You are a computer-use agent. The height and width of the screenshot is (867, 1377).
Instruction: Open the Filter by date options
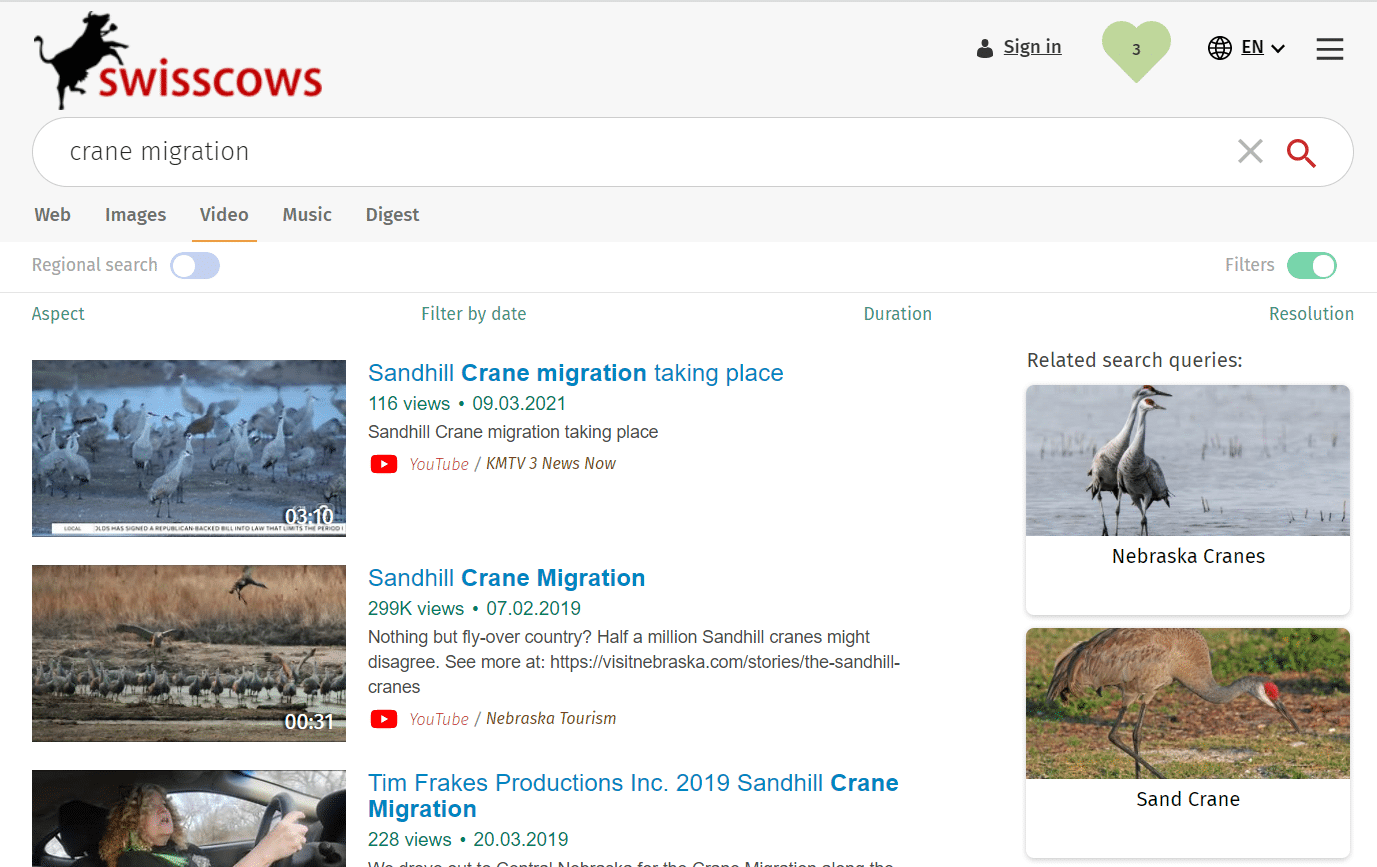(473, 313)
